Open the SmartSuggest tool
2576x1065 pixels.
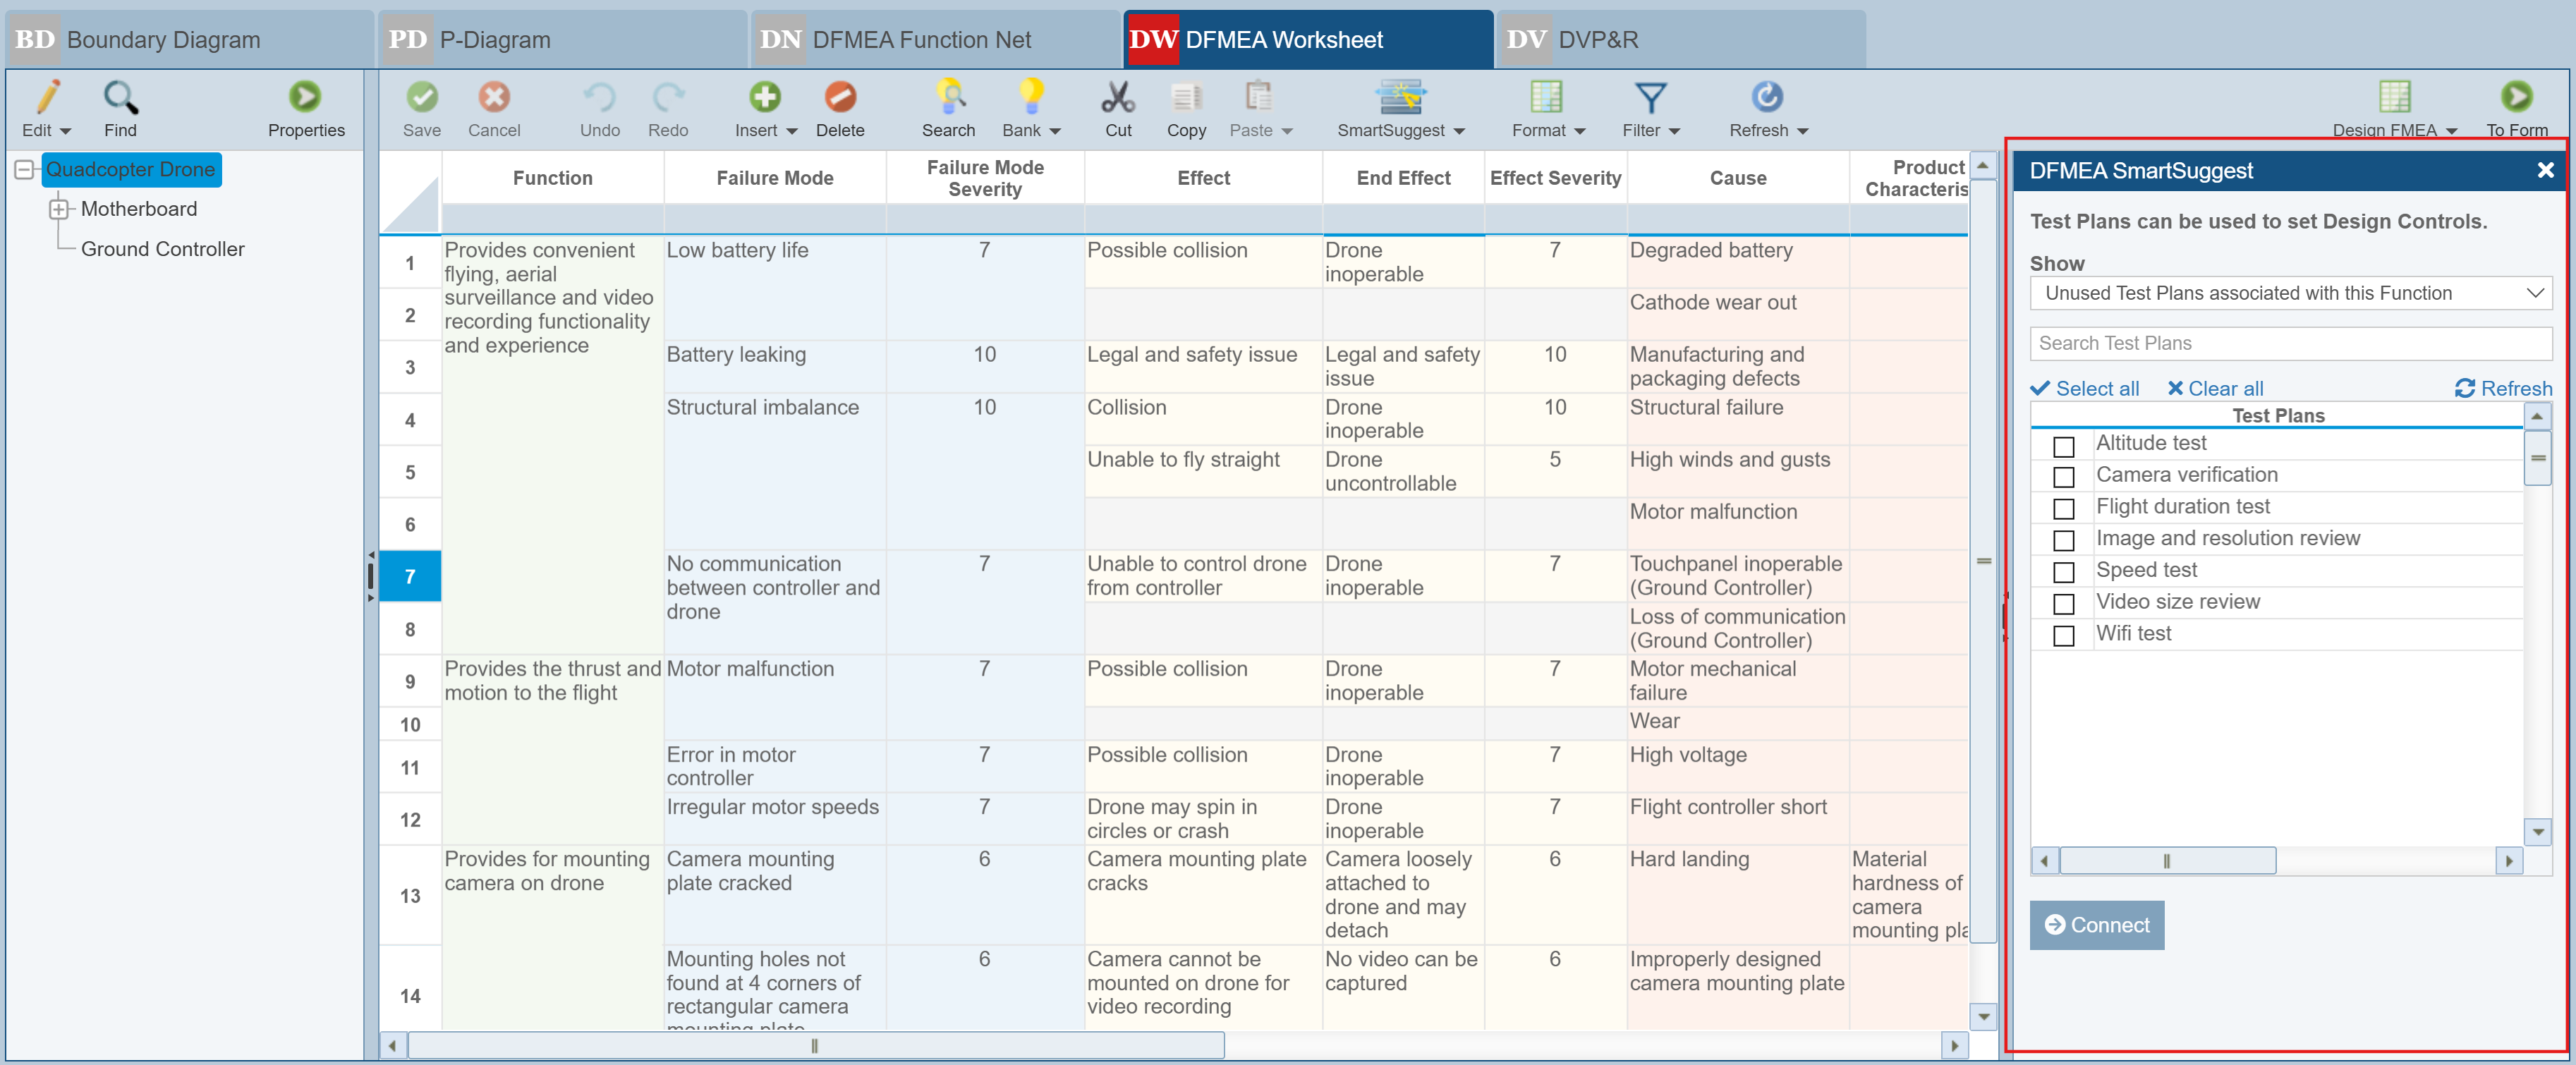[x=1399, y=98]
